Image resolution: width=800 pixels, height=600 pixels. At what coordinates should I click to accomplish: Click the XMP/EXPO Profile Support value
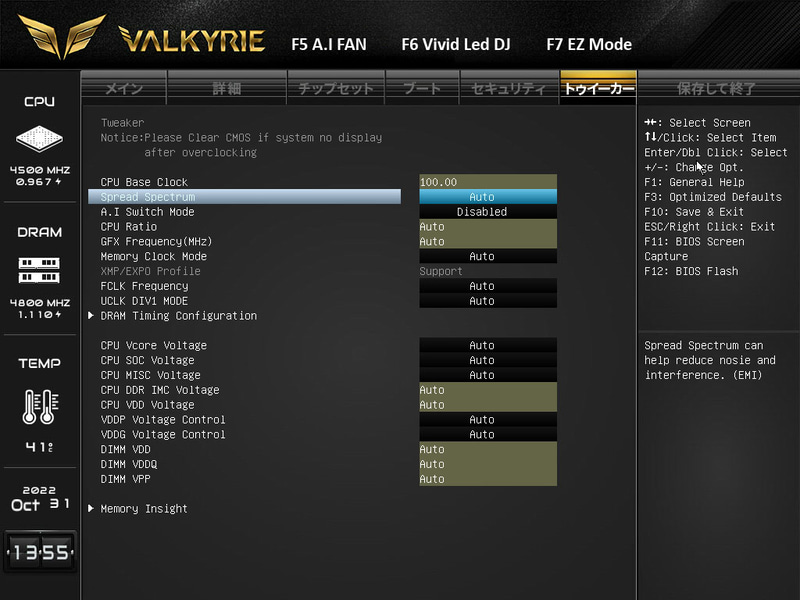pyautogui.click(x=441, y=271)
